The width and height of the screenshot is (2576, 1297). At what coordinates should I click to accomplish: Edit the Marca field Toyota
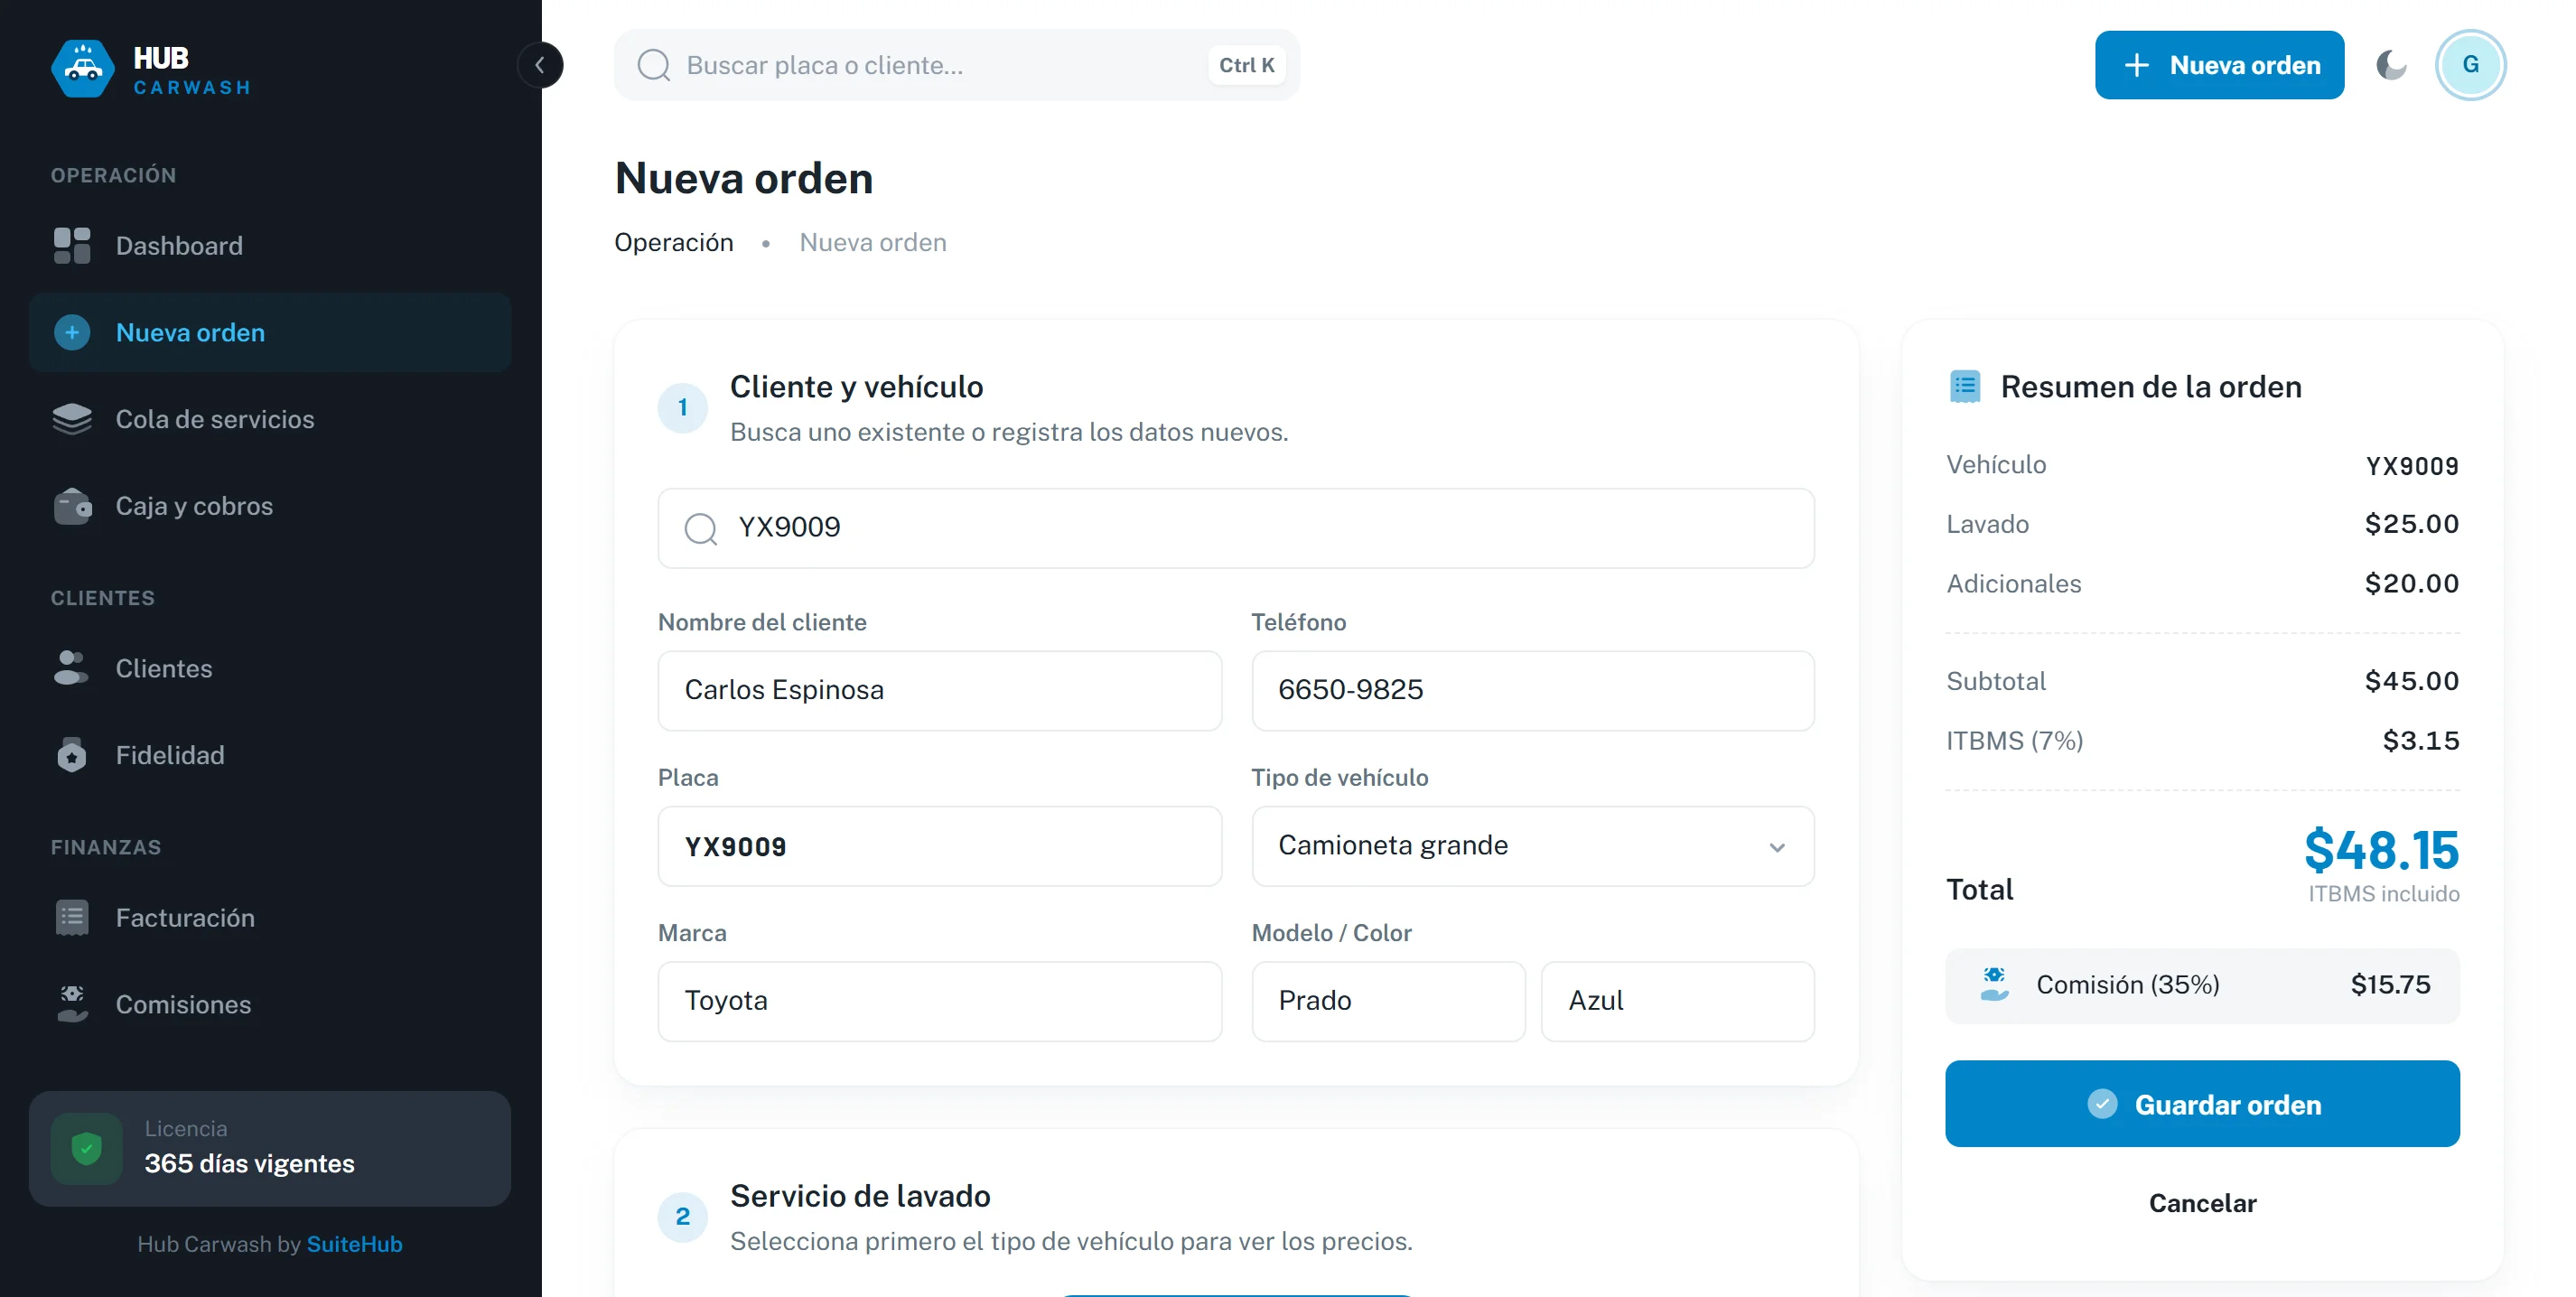(939, 1002)
